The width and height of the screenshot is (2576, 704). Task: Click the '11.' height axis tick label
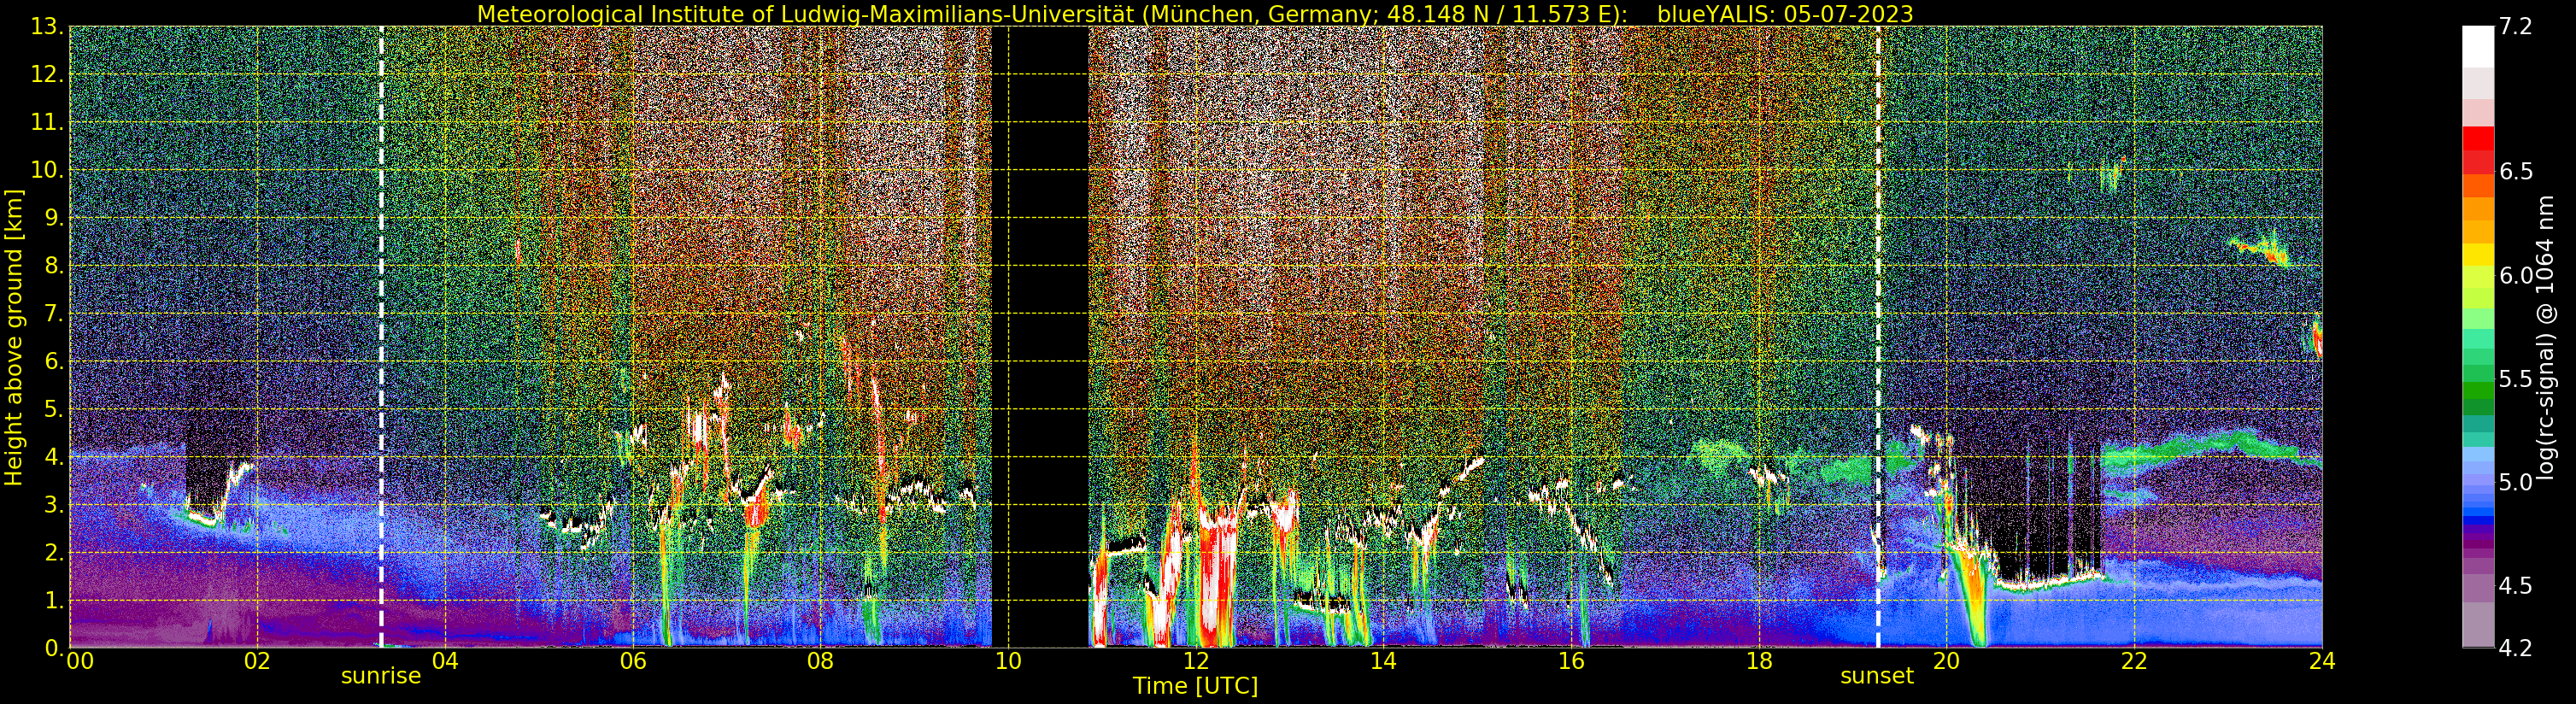(48, 123)
